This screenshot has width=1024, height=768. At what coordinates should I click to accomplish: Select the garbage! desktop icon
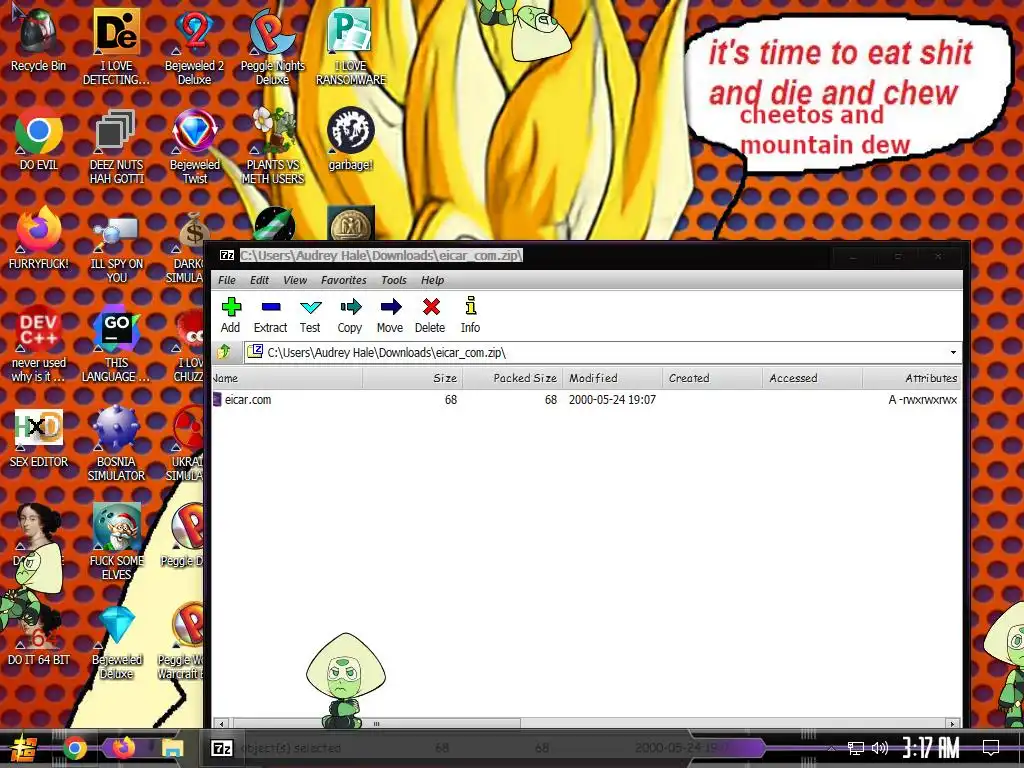click(x=351, y=139)
